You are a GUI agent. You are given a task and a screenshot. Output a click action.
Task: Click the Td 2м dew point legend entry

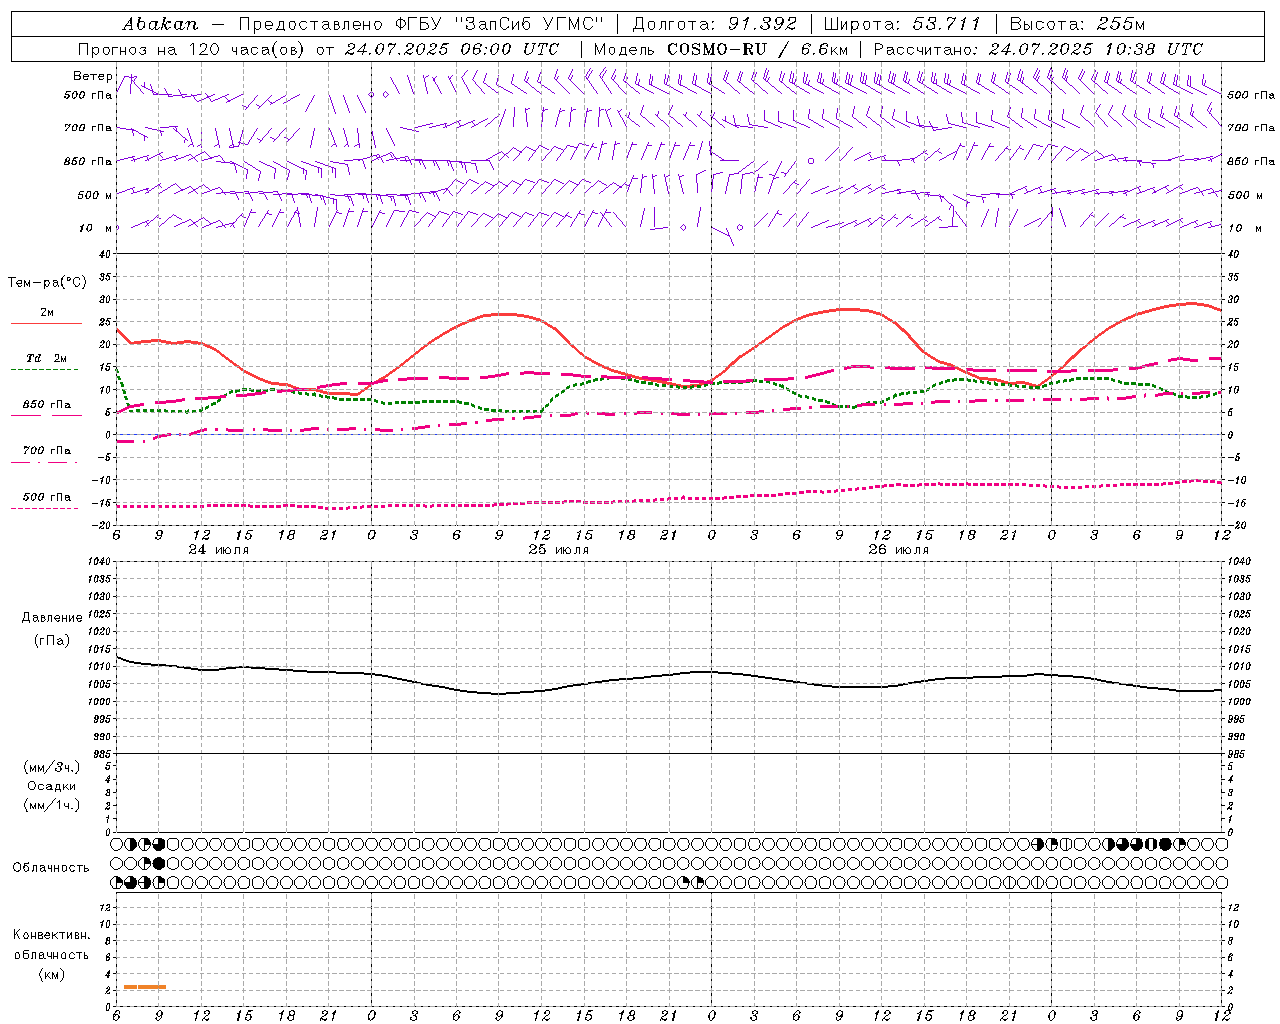coord(47,358)
